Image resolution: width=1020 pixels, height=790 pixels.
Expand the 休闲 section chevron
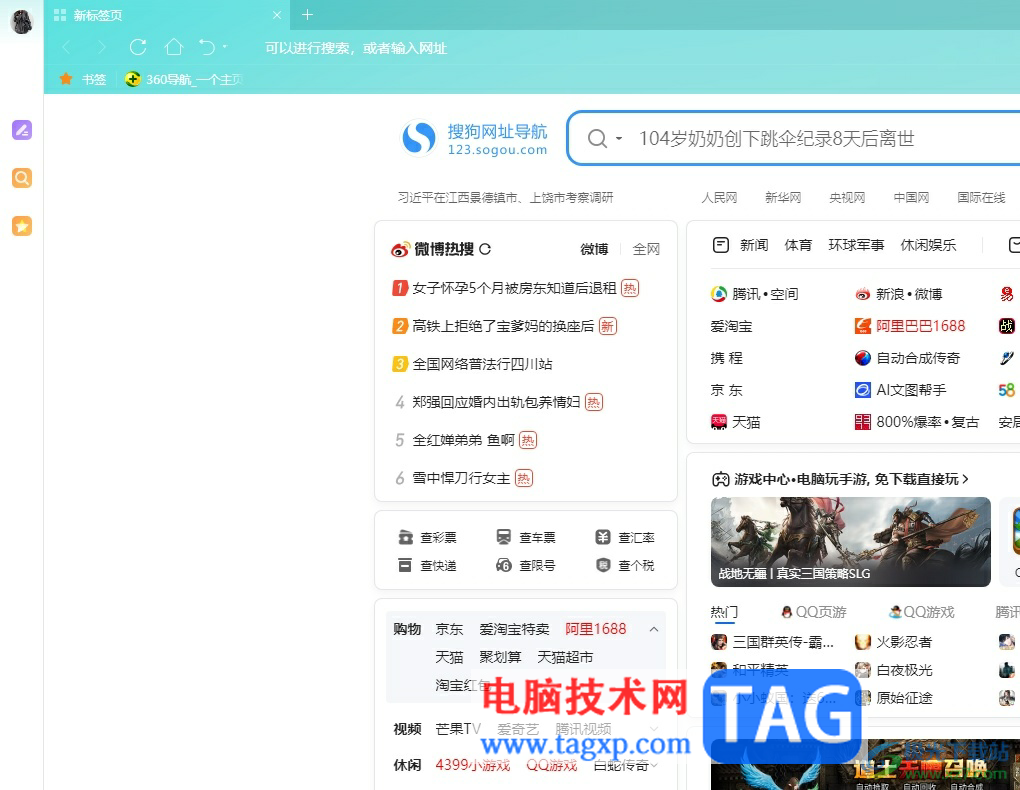click(654, 765)
